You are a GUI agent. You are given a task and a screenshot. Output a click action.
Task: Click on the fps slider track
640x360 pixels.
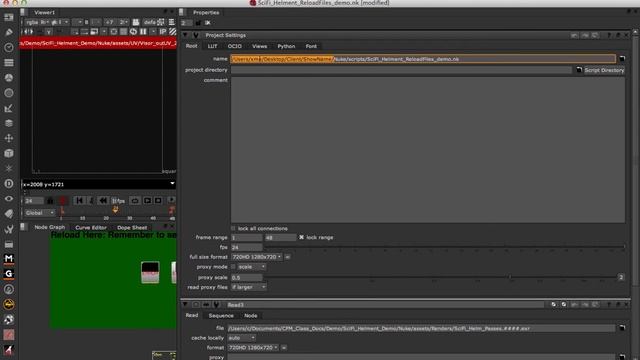(x=444, y=247)
